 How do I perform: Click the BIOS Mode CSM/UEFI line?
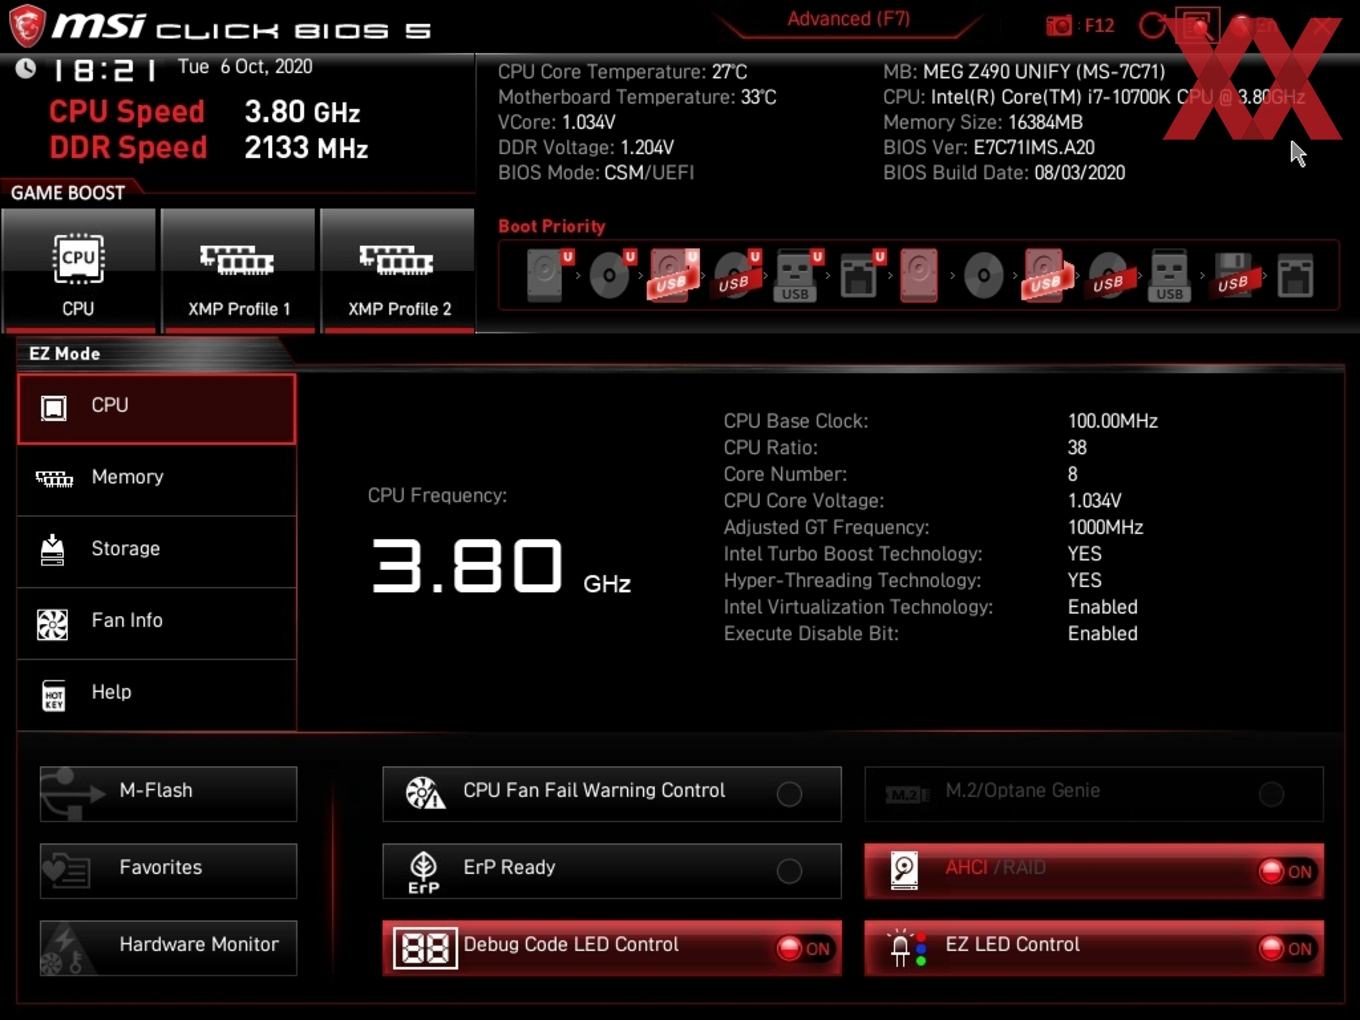coord(596,172)
